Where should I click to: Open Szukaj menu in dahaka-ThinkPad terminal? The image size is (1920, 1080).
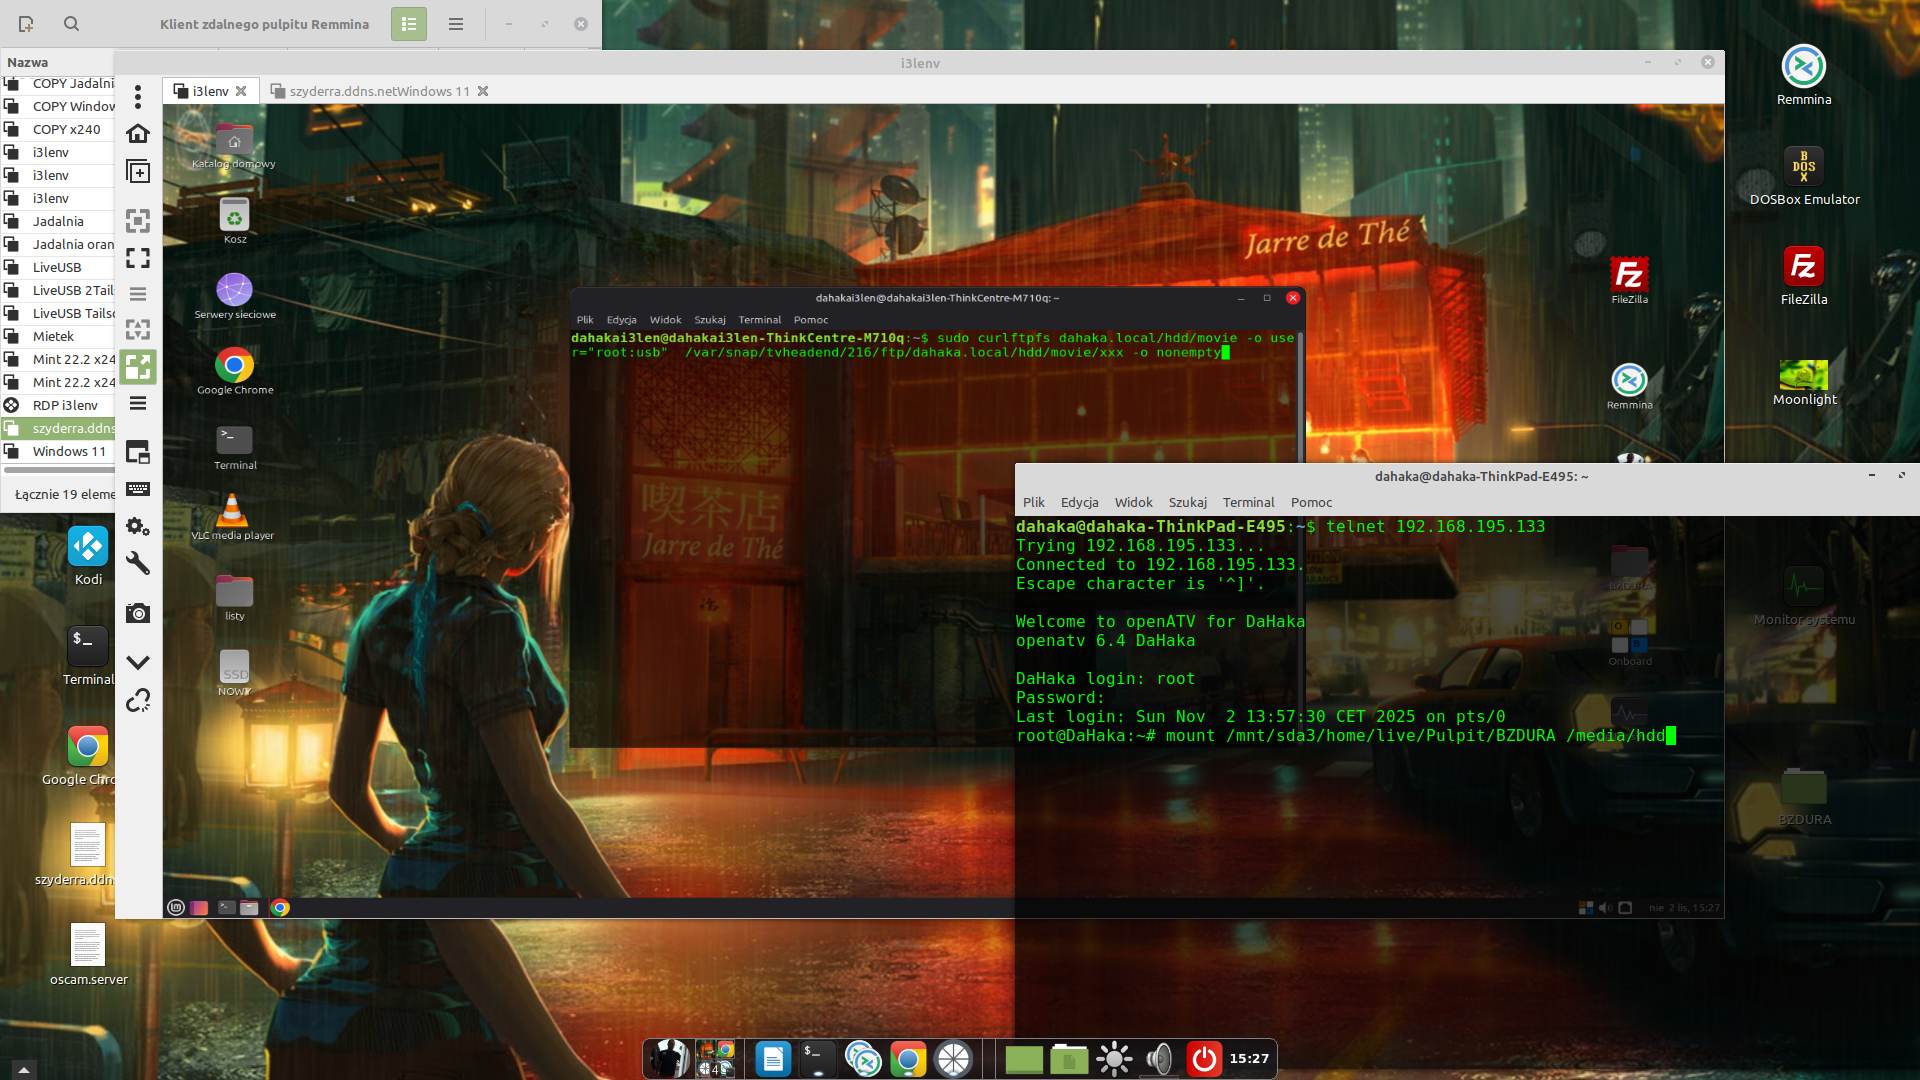[1187, 502]
